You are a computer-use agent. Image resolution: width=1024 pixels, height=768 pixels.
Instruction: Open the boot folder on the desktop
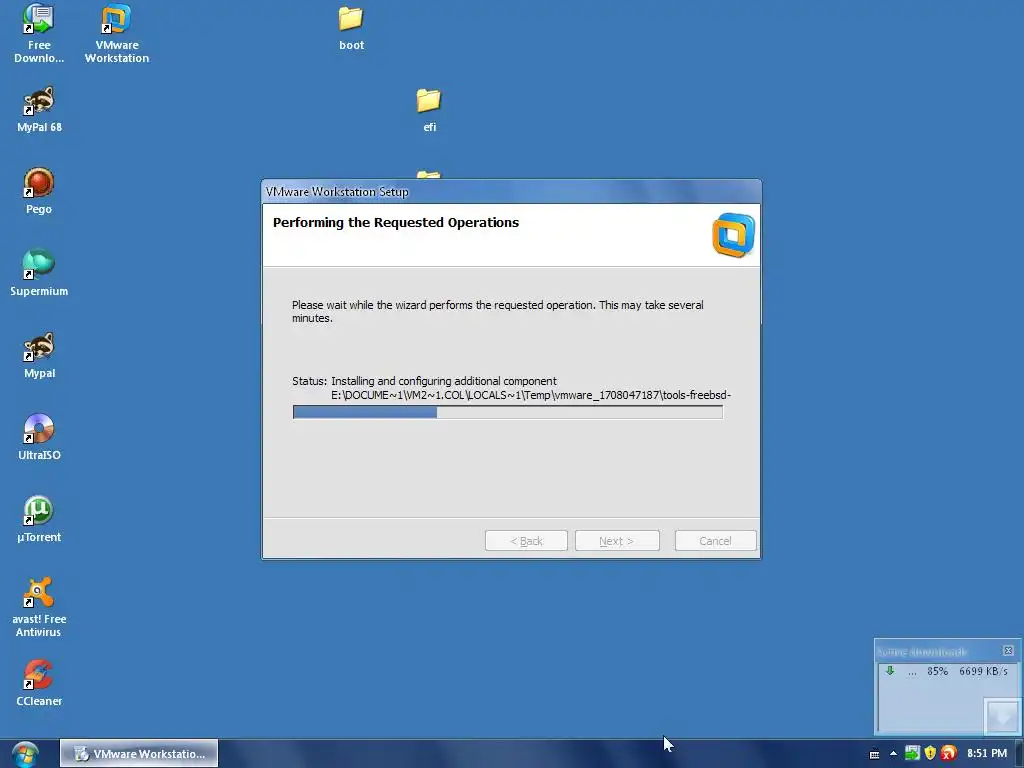(x=351, y=28)
